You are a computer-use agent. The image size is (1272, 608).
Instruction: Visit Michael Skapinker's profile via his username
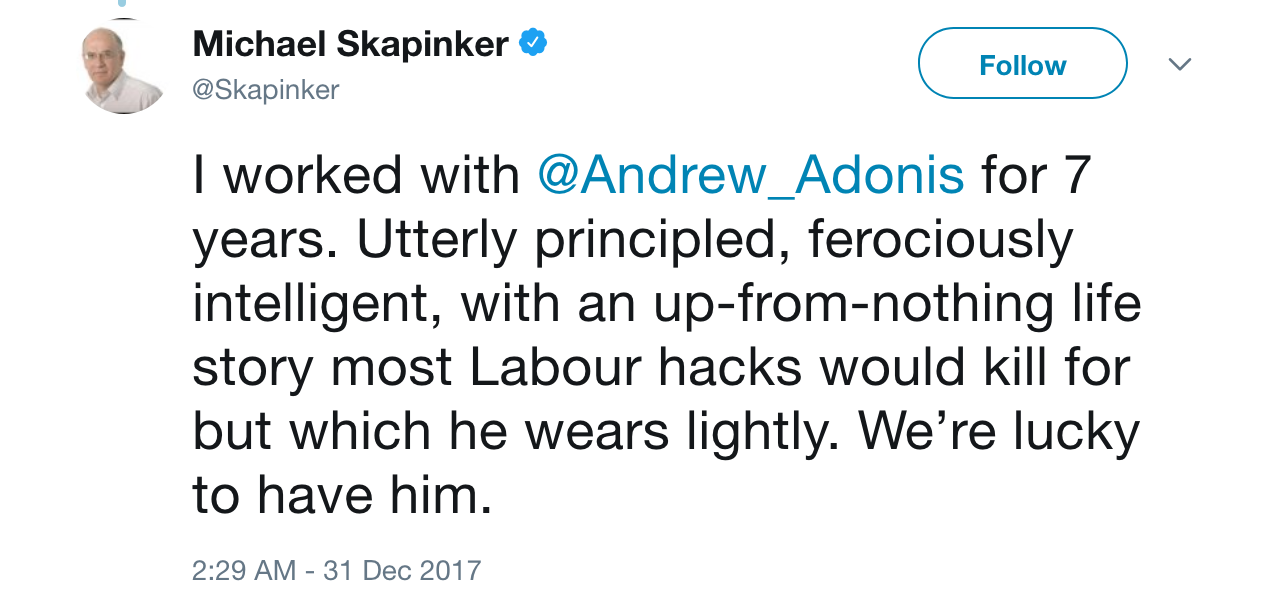click(265, 90)
